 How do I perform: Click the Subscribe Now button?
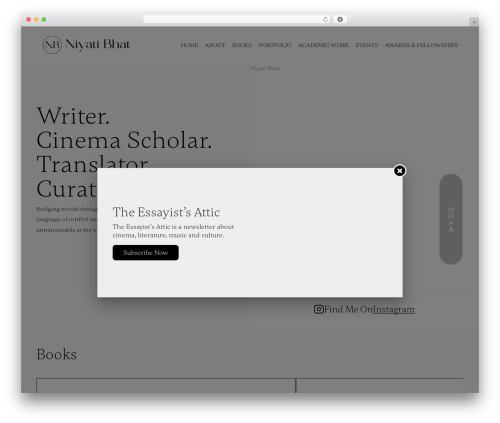pyautogui.click(x=145, y=253)
